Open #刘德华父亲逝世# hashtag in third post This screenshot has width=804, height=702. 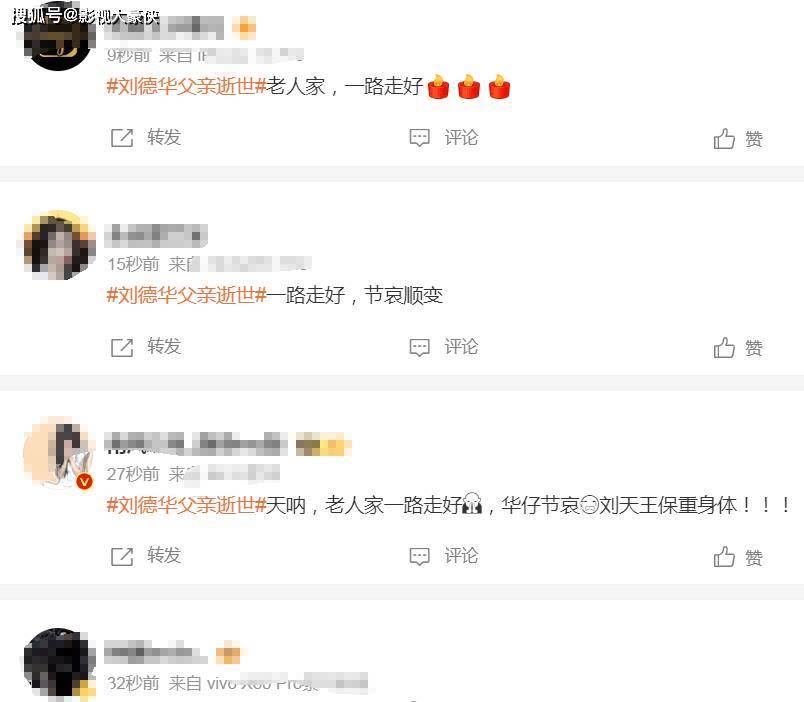click(x=186, y=506)
